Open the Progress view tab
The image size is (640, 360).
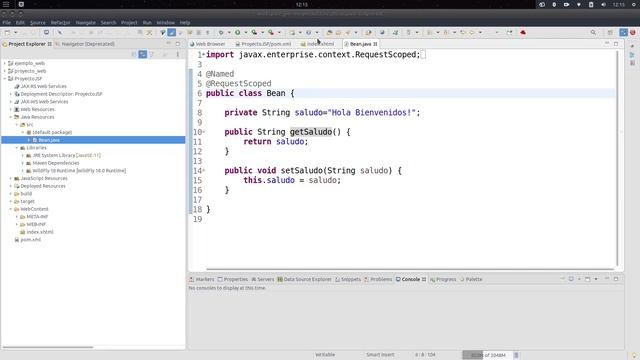pos(443,279)
